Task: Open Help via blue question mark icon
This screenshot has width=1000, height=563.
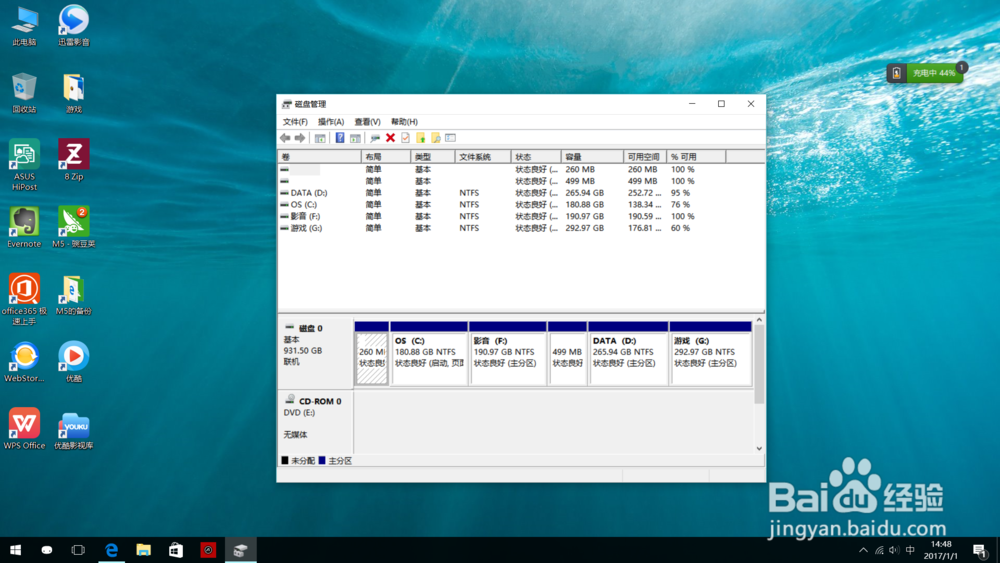Action: coord(340,138)
